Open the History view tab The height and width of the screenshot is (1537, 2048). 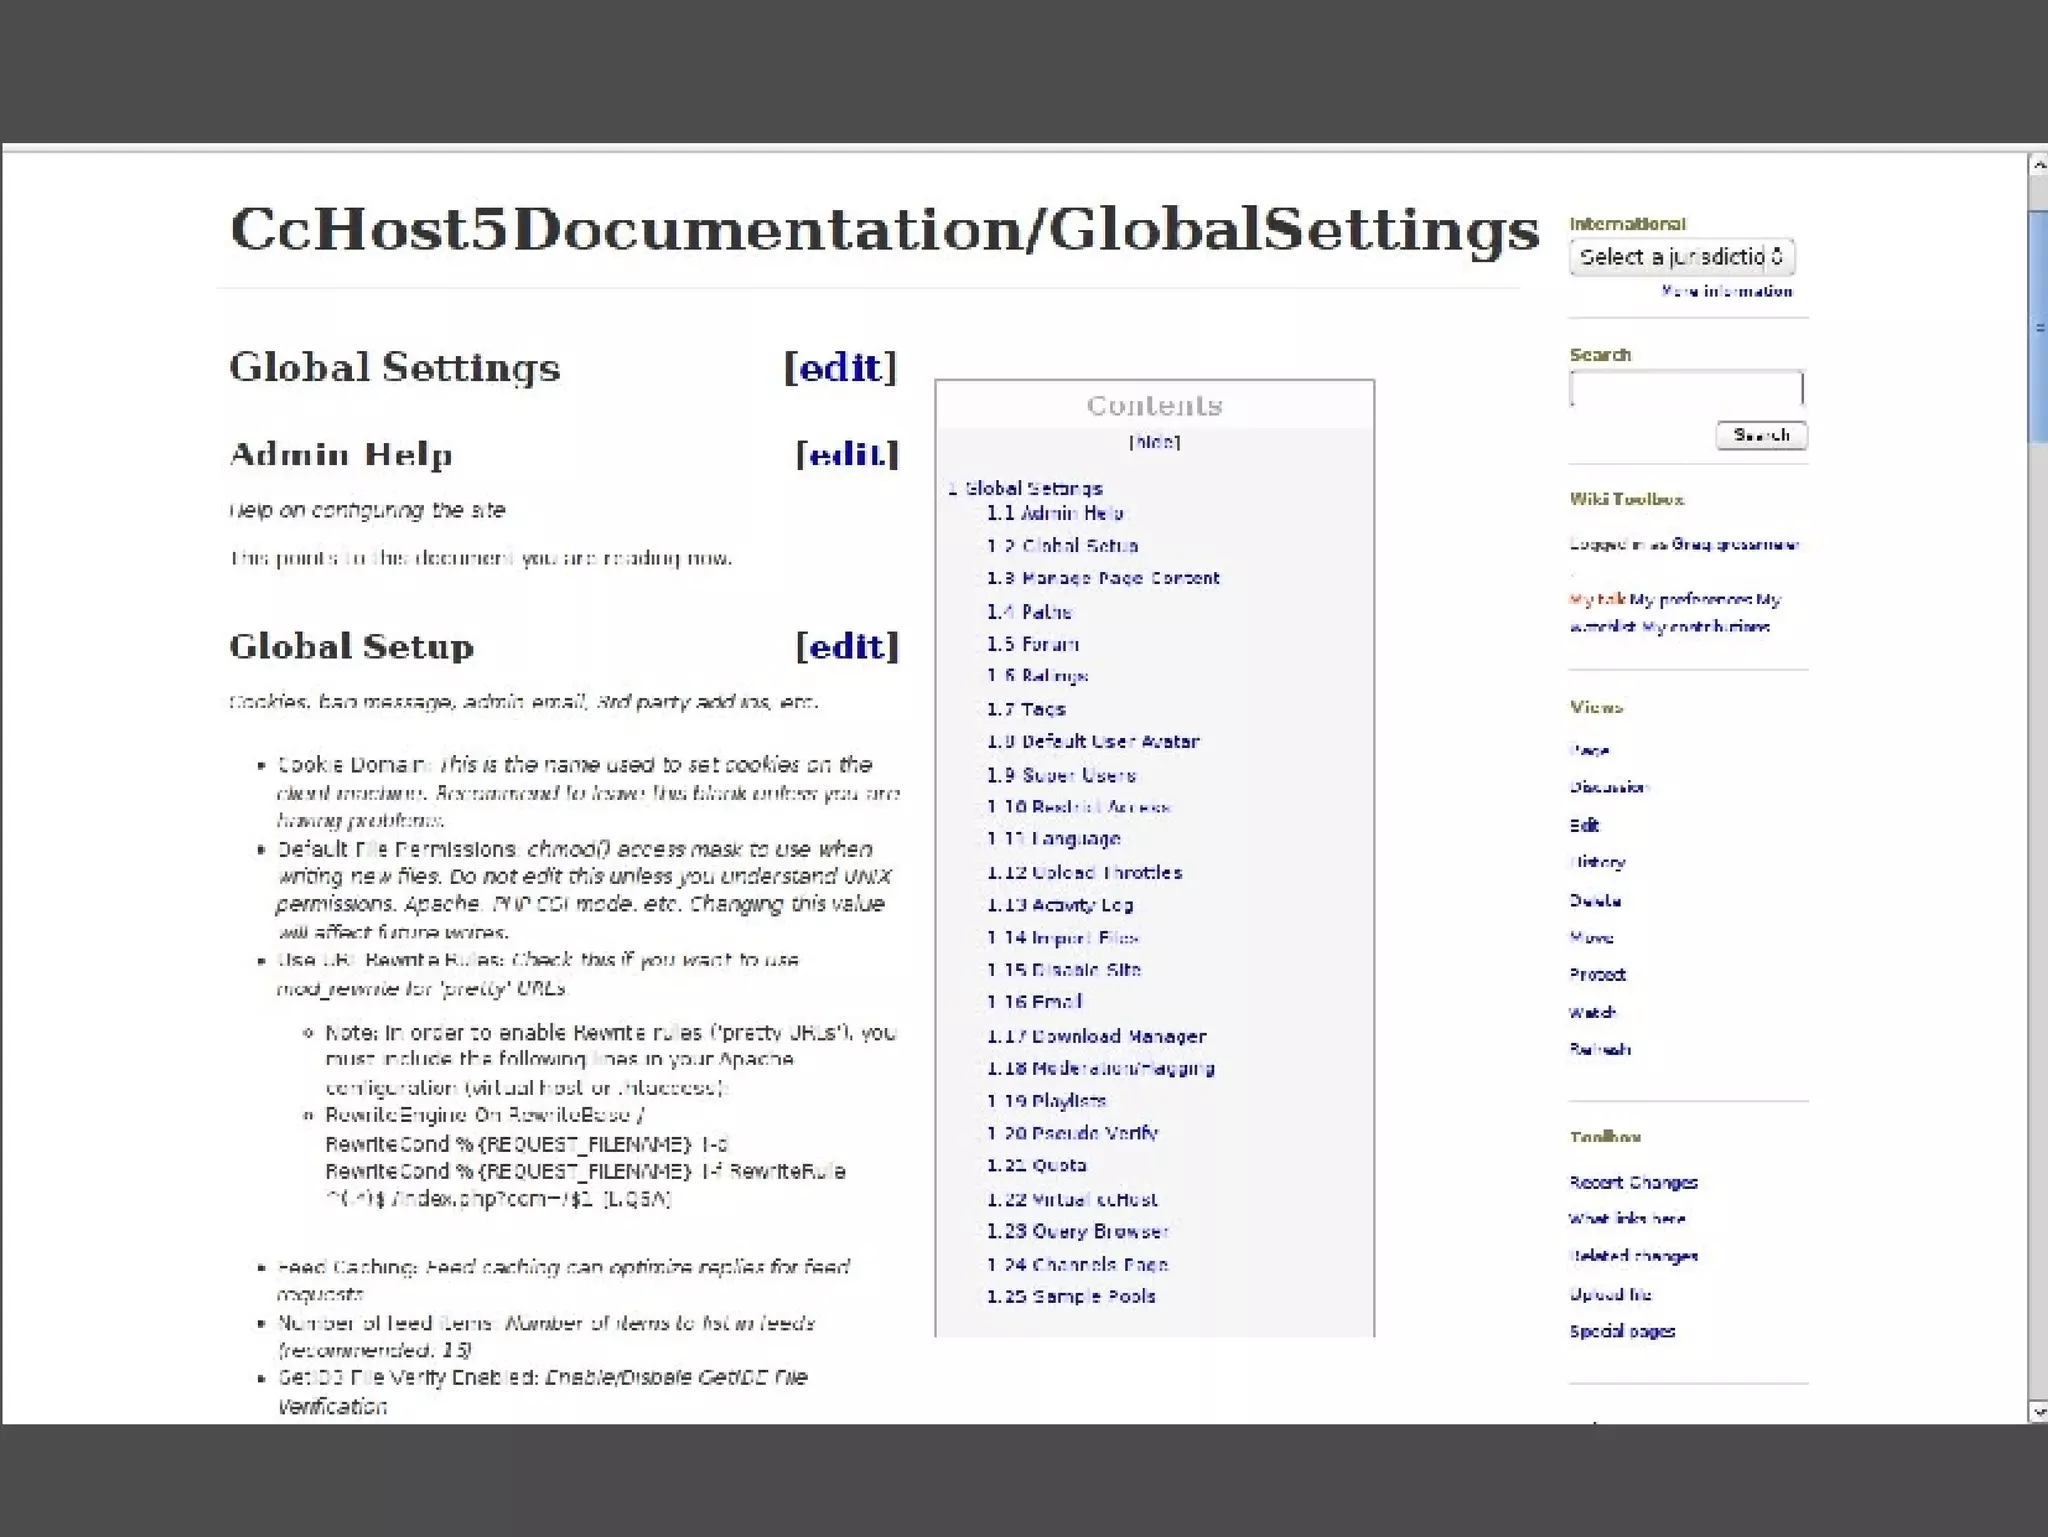[1597, 862]
